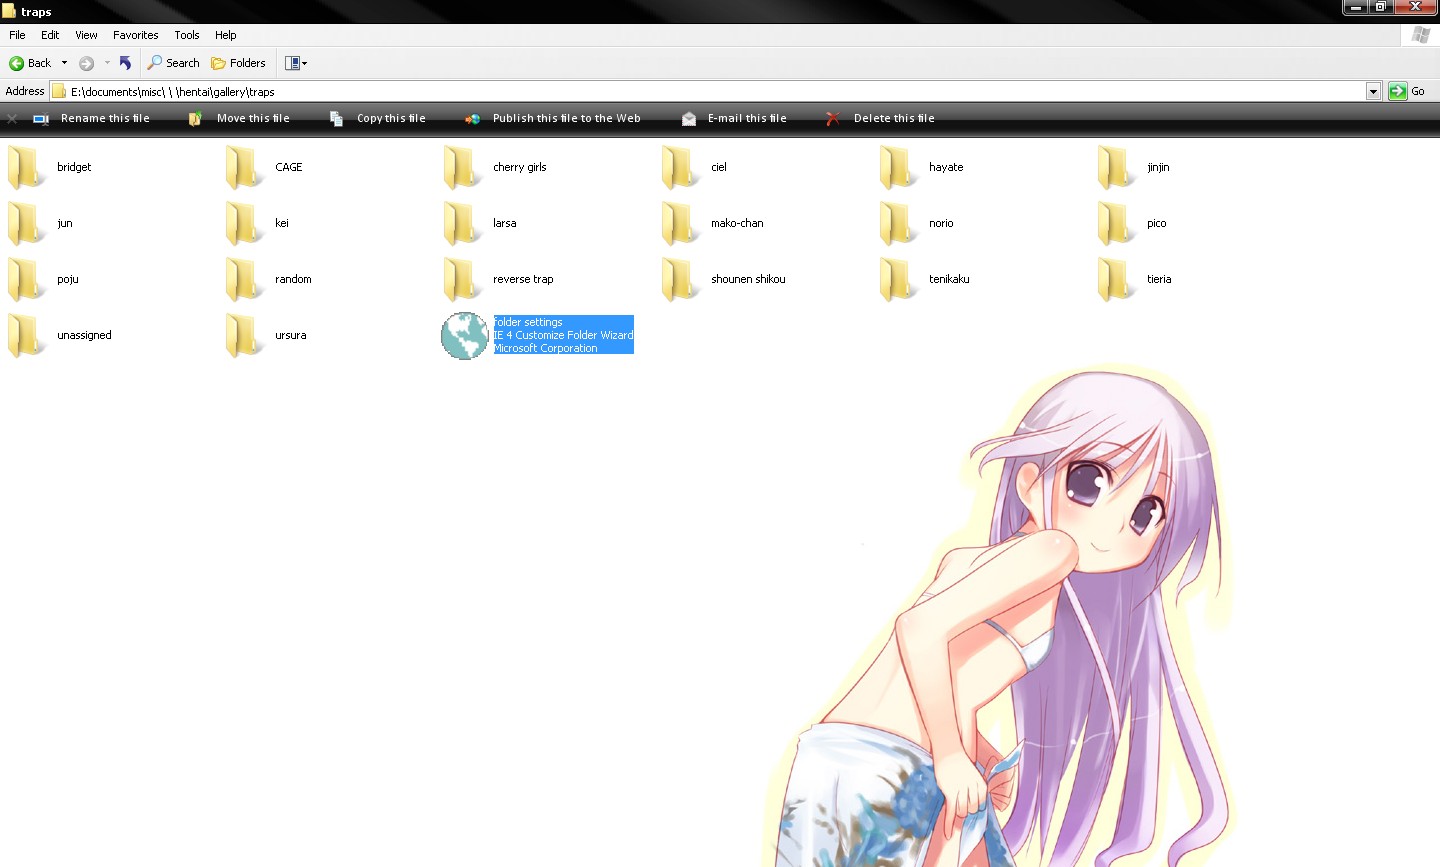Screen dimensions: 1440x867
Task: Open the Tools menu
Action: (x=187, y=35)
